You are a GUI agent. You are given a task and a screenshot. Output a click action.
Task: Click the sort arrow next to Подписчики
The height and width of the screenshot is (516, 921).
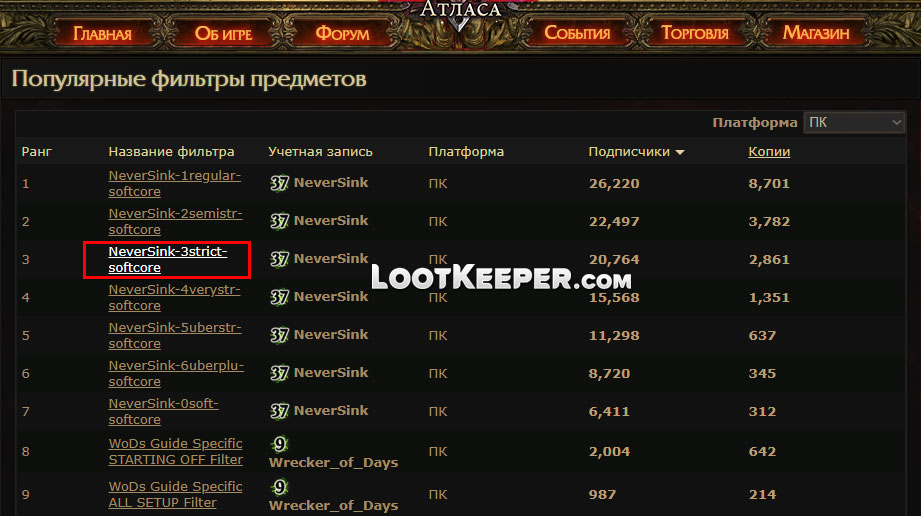point(680,152)
